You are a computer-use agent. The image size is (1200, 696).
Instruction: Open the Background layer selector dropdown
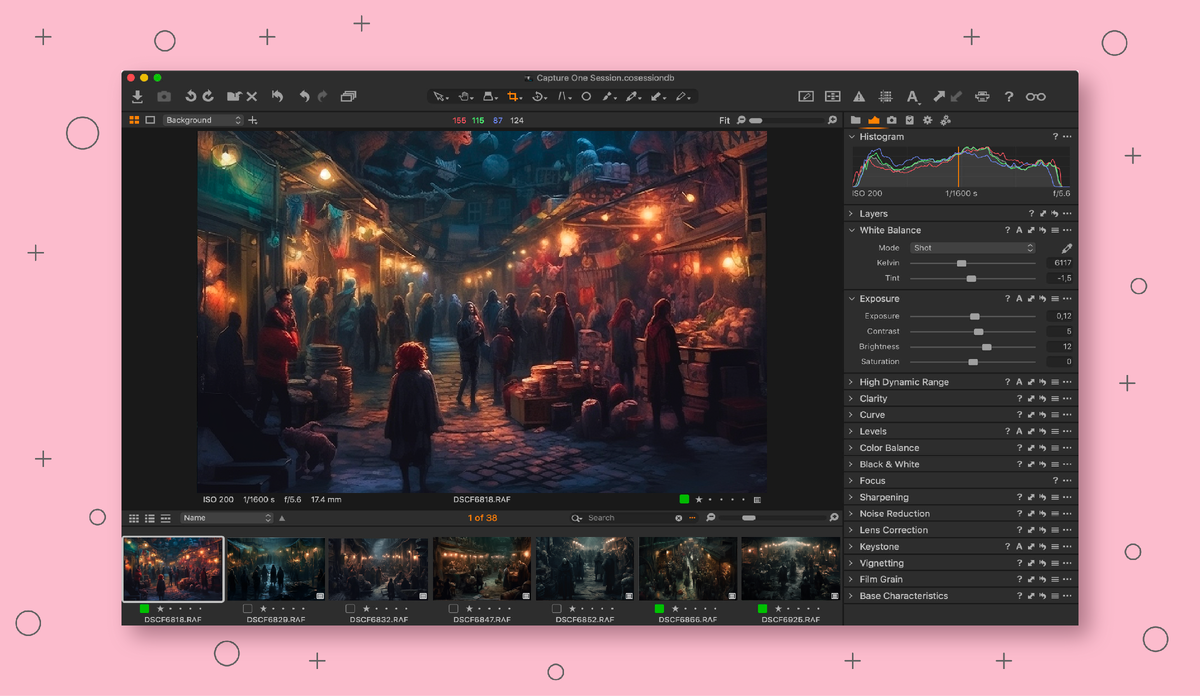click(x=203, y=120)
